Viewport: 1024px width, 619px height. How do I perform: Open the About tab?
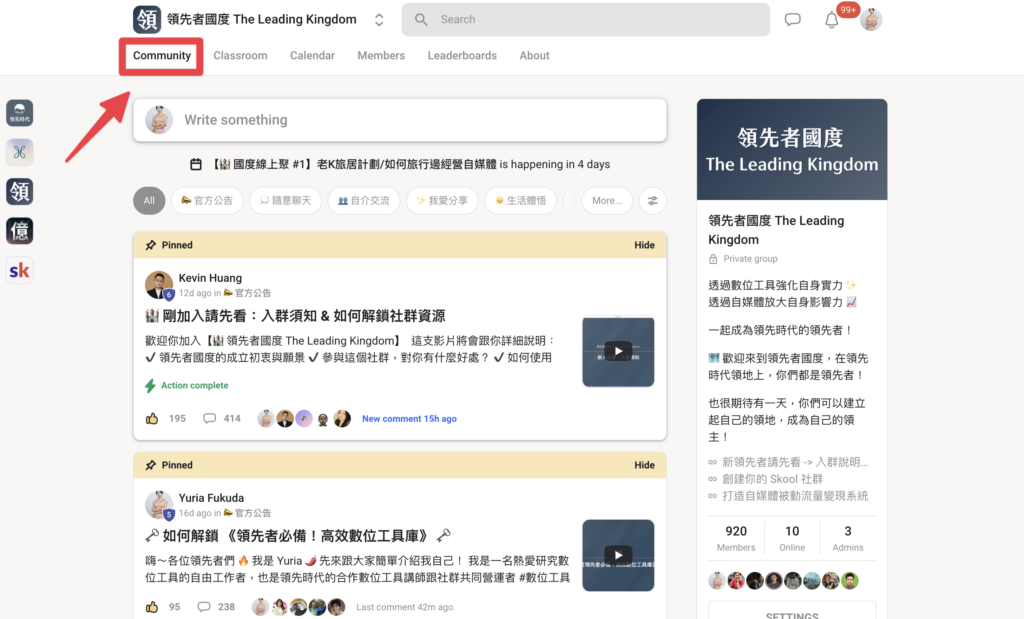tap(534, 56)
